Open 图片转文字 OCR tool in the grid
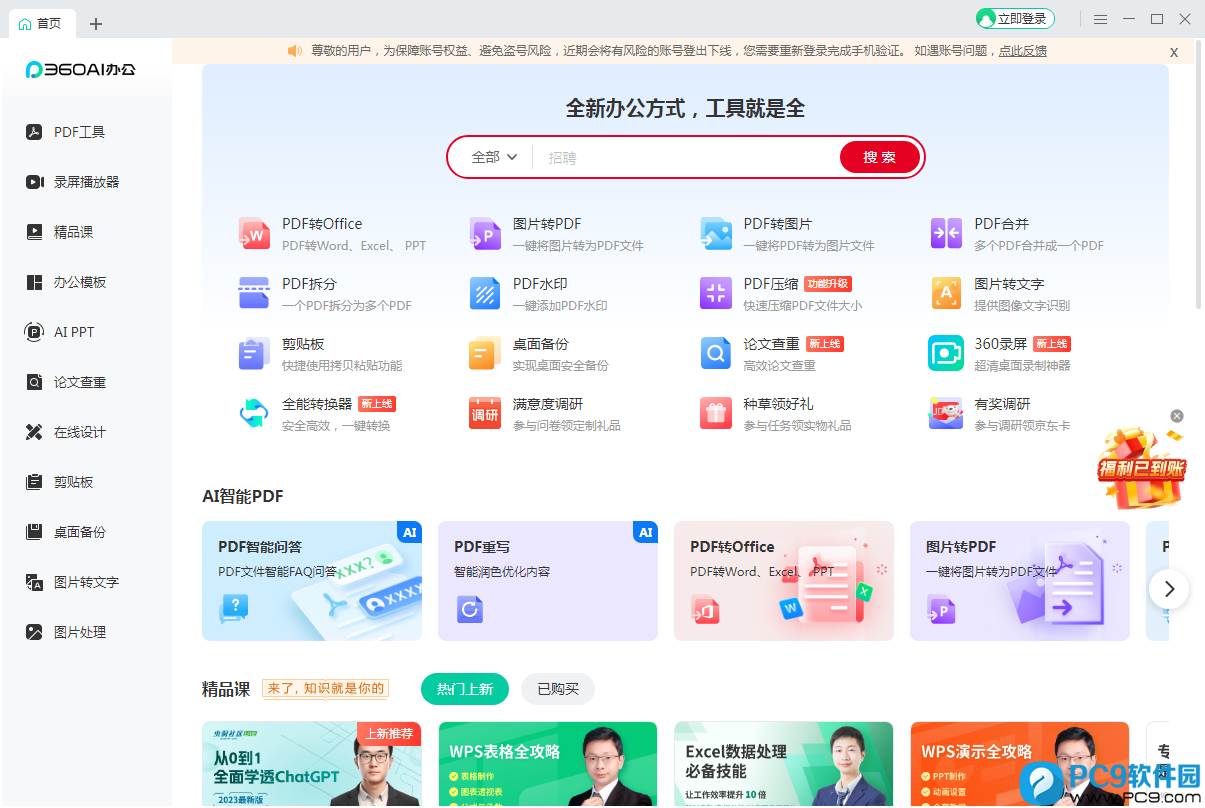The image size is (1205, 808). (x=946, y=293)
